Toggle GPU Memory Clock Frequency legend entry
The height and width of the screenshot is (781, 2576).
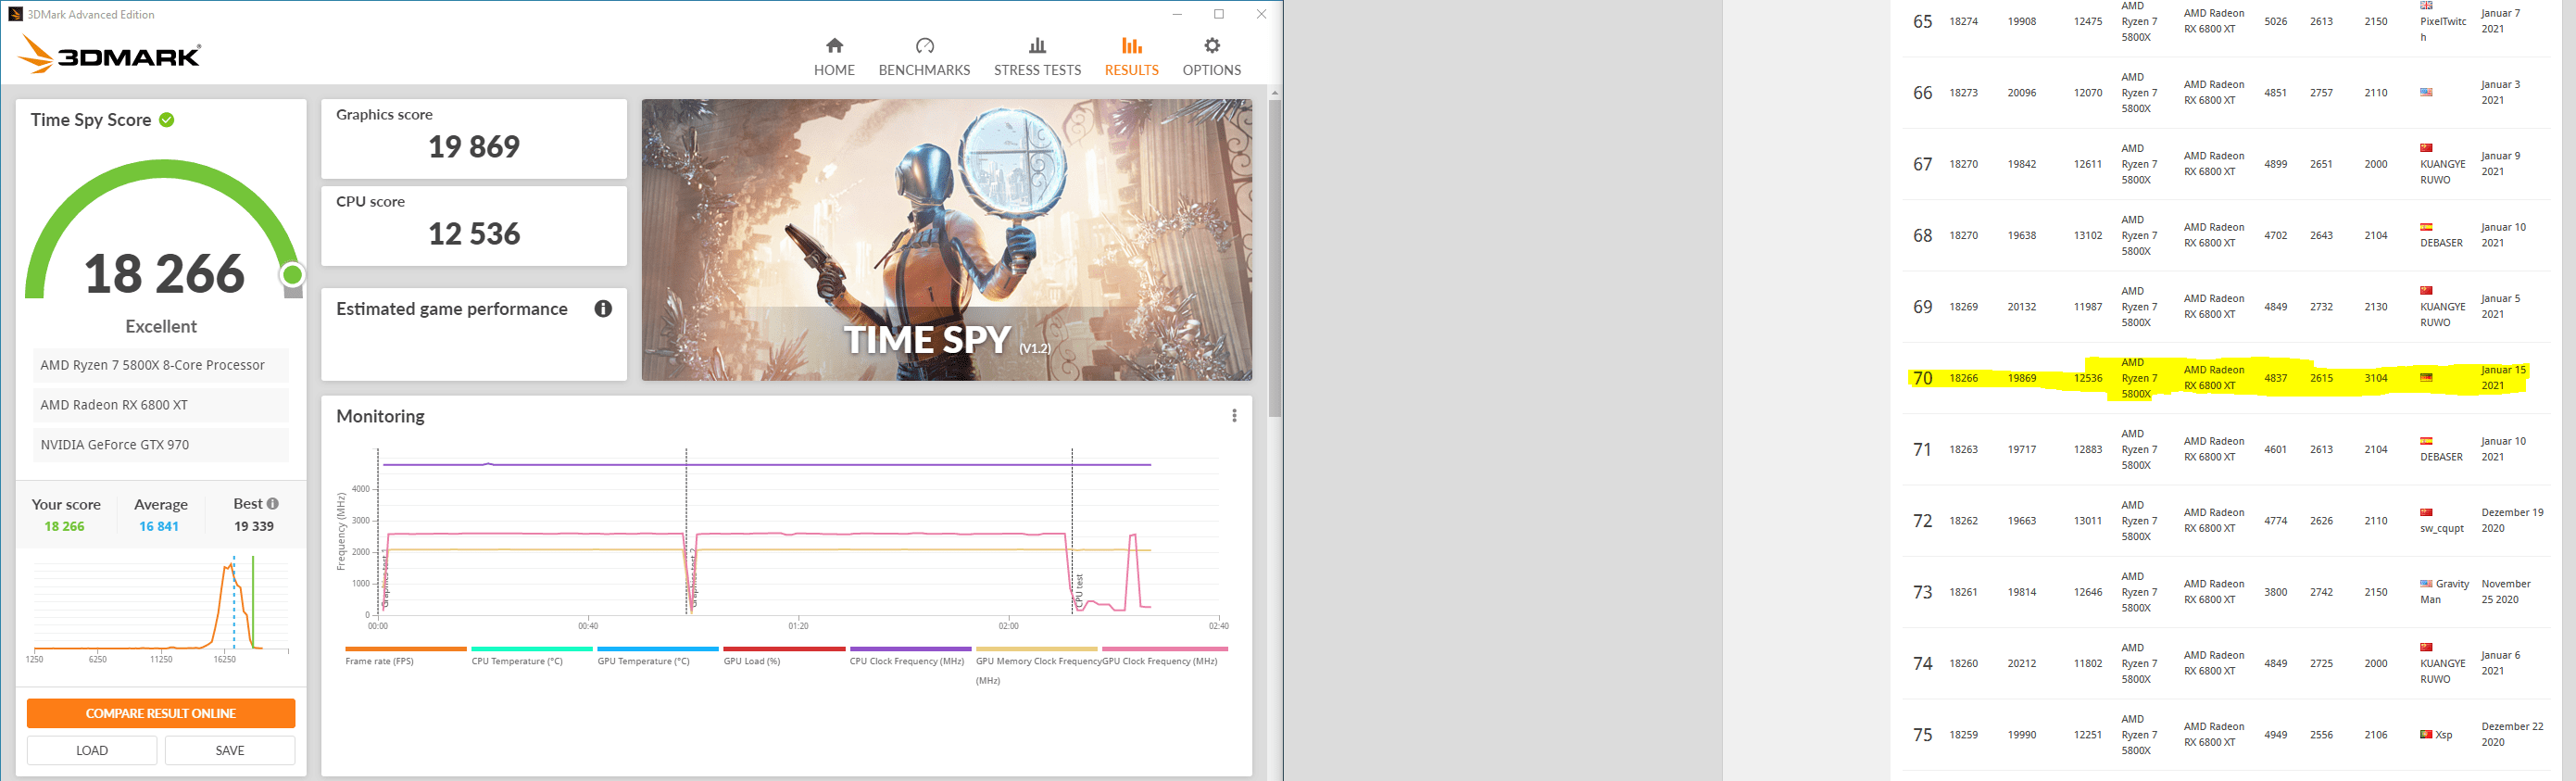(x=1037, y=665)
